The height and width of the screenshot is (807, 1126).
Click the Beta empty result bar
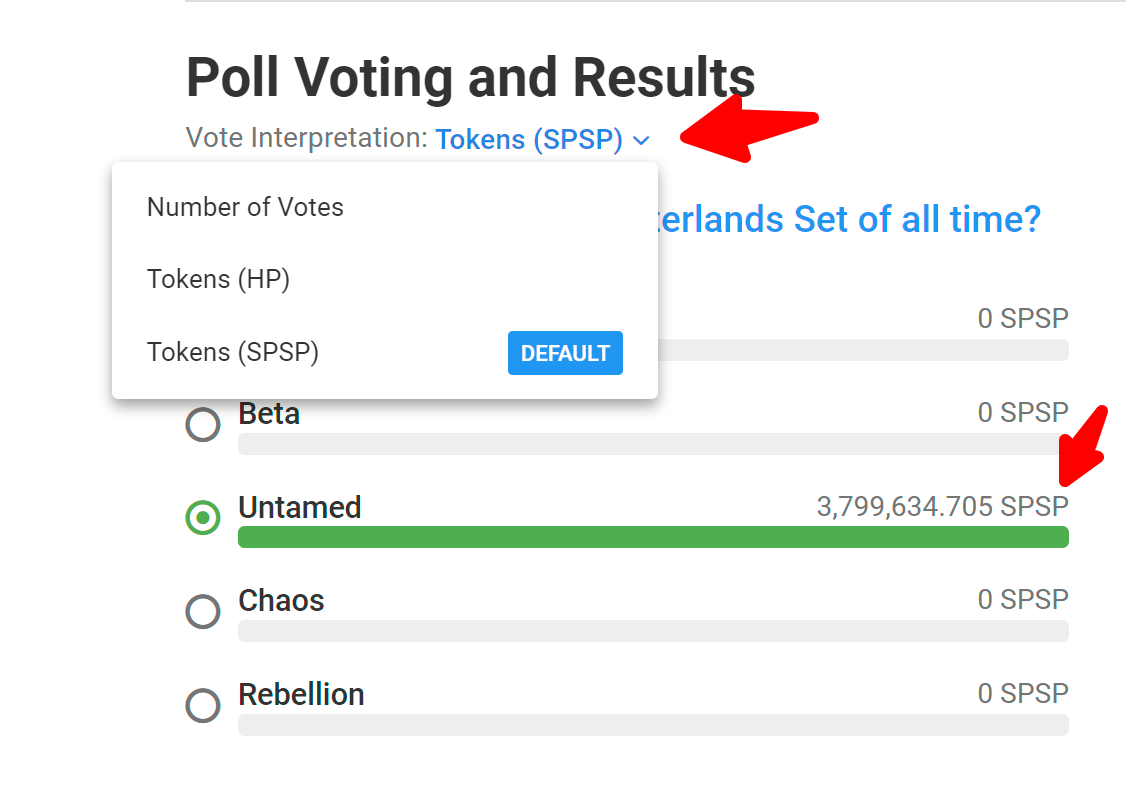[x=653, y=444]
